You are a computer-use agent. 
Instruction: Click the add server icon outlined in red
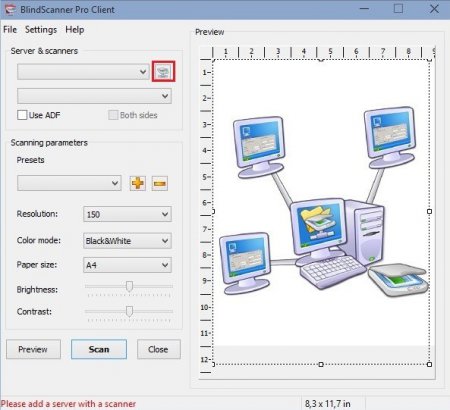163,71
